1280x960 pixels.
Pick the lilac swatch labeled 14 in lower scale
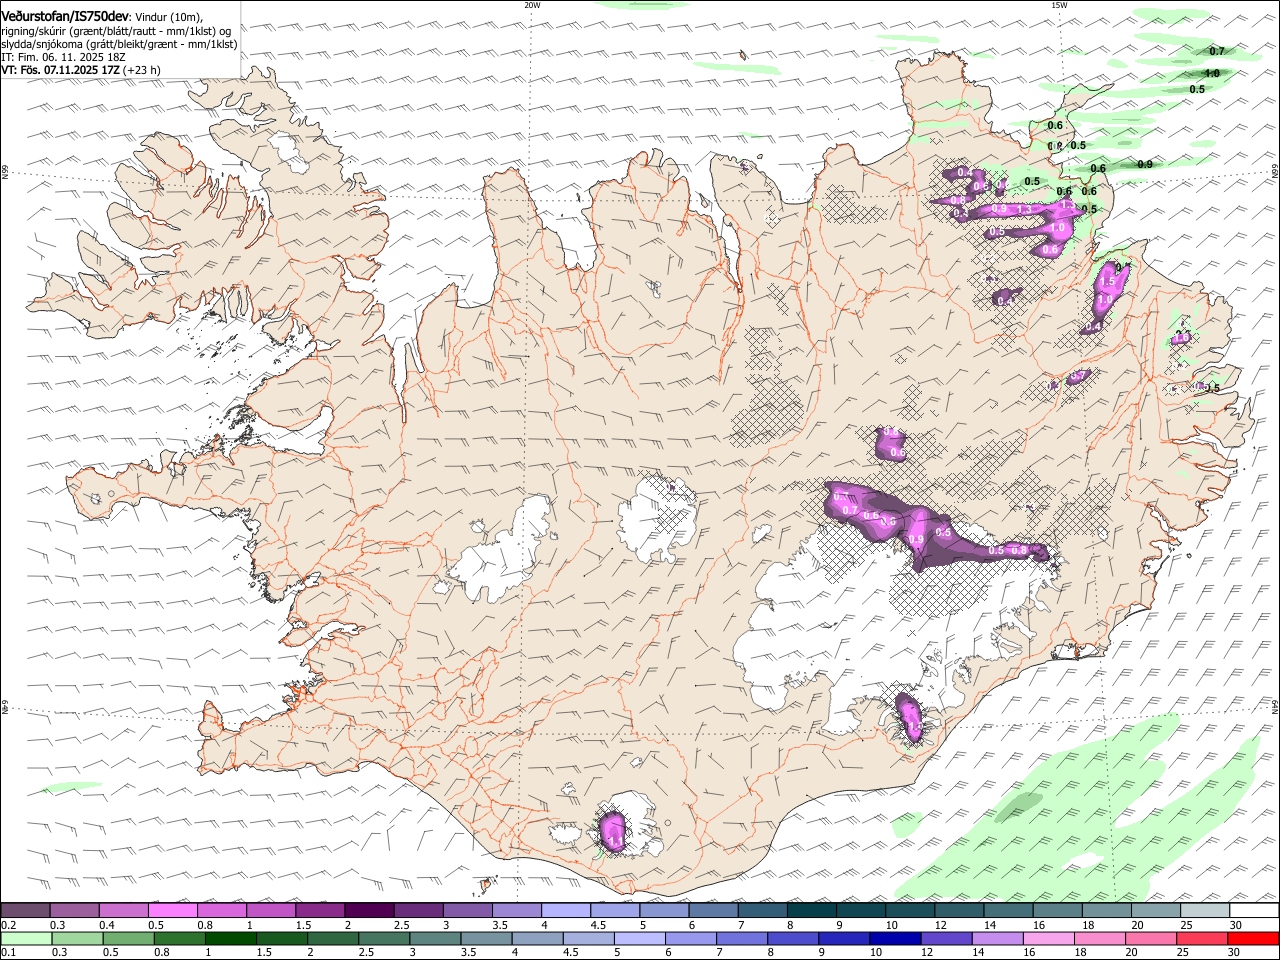[x=997, y=938]
